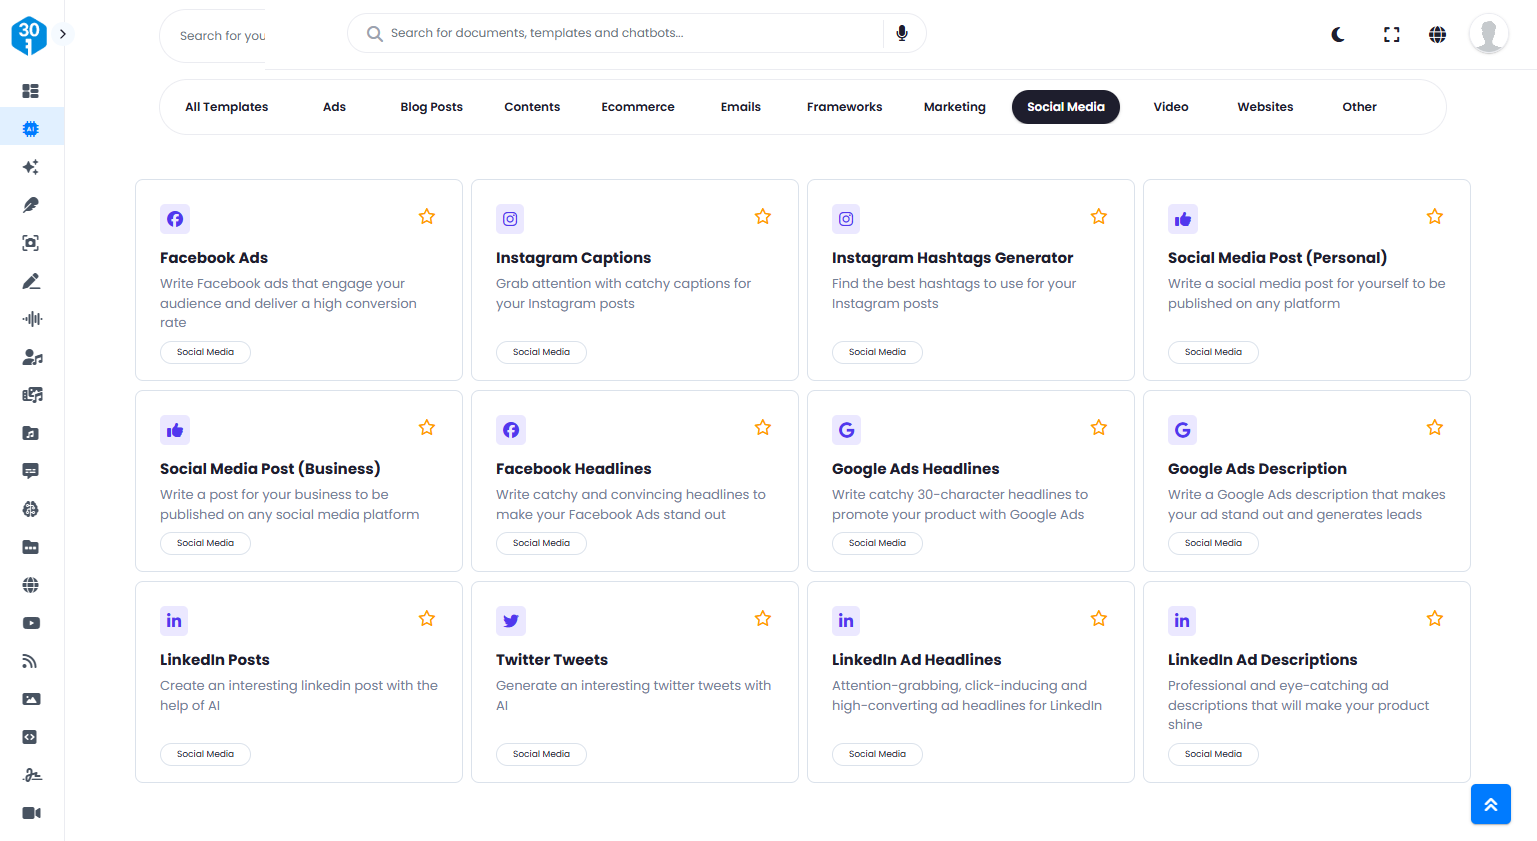Viewport: 1537px width, 841px height.
Task: Favorite the Instagram Captions template star
Action: [x=763, y=217]
